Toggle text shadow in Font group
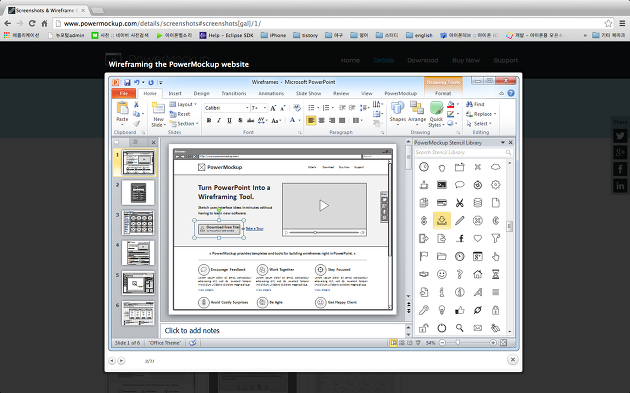The image size is (630, 393). click(240, 120)
